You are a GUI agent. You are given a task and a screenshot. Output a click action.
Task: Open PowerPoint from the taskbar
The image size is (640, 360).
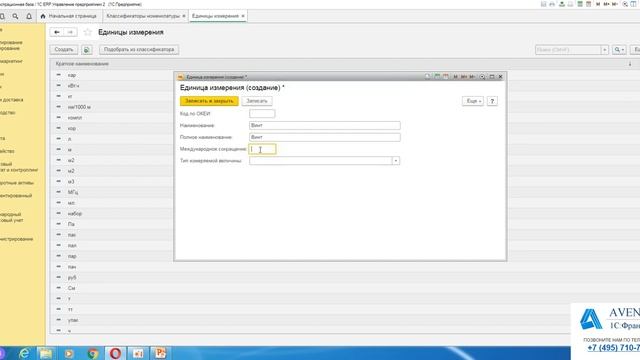(x=160, y=353)
